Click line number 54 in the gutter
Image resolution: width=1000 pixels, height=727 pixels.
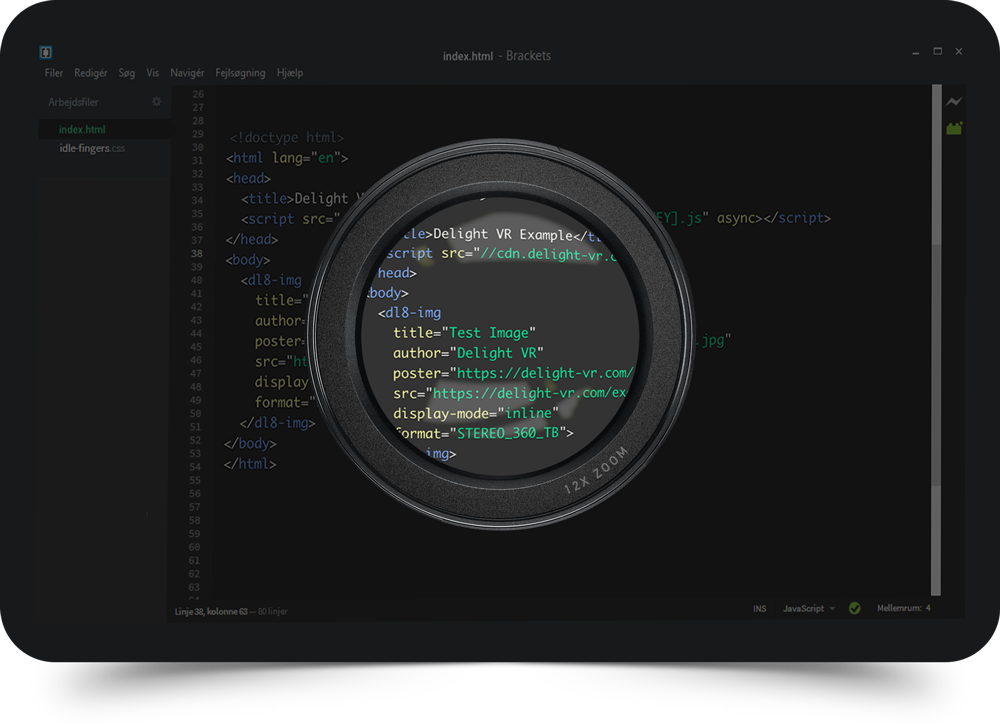click(x=195, y=467)
